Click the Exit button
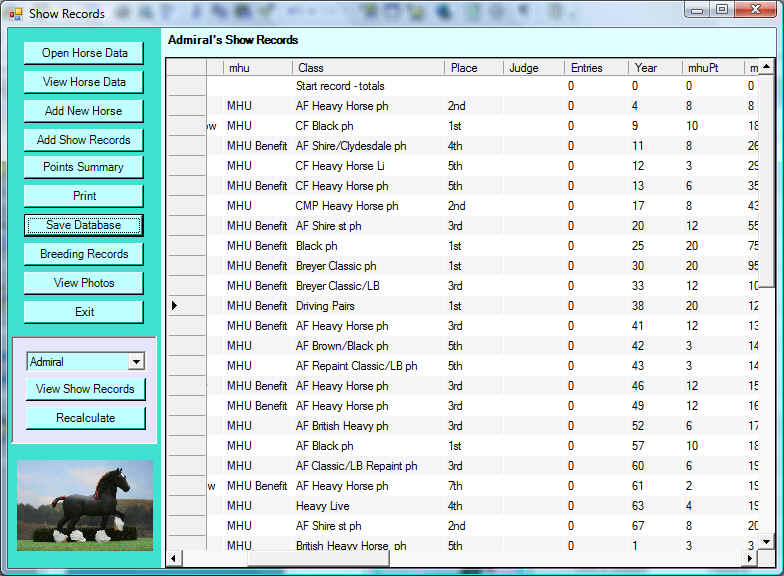 (x=84, y=312)
